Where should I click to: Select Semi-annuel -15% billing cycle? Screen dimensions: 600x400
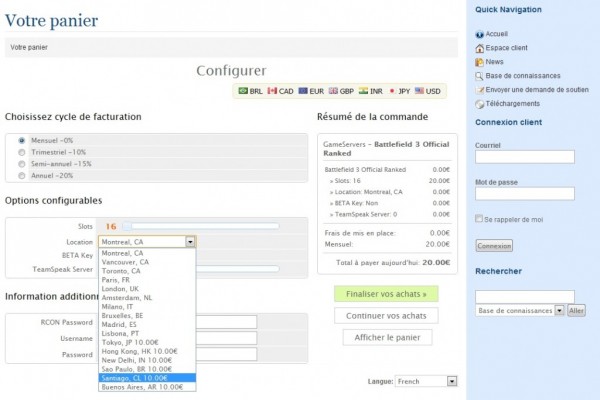tap(22, 164)
